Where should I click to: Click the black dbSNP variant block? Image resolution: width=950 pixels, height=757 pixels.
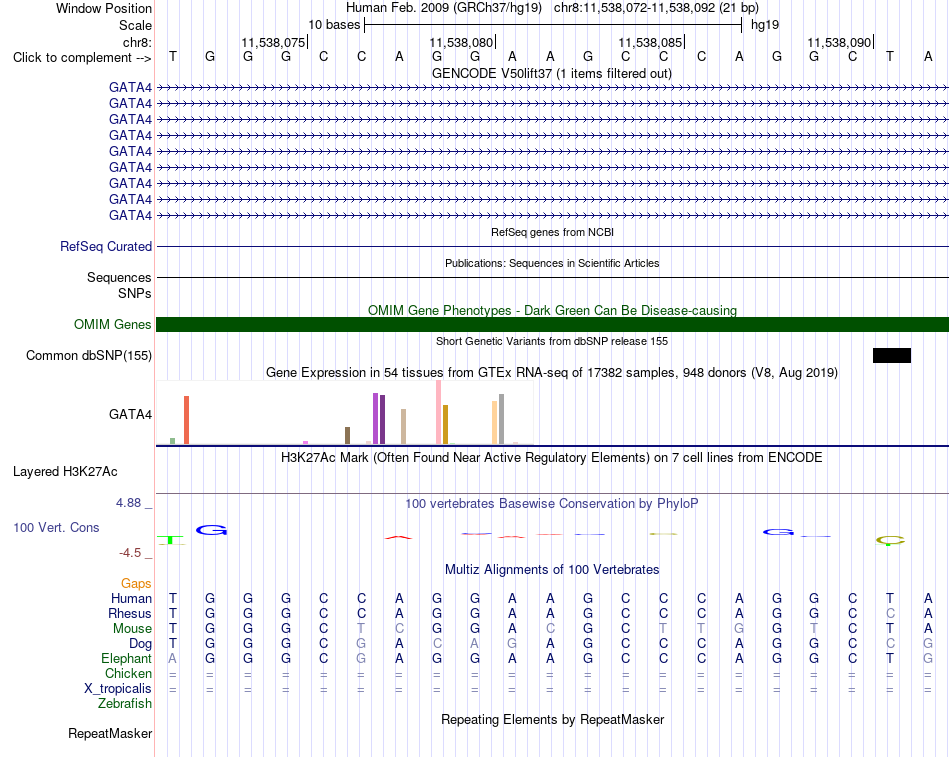click(892, 355)
